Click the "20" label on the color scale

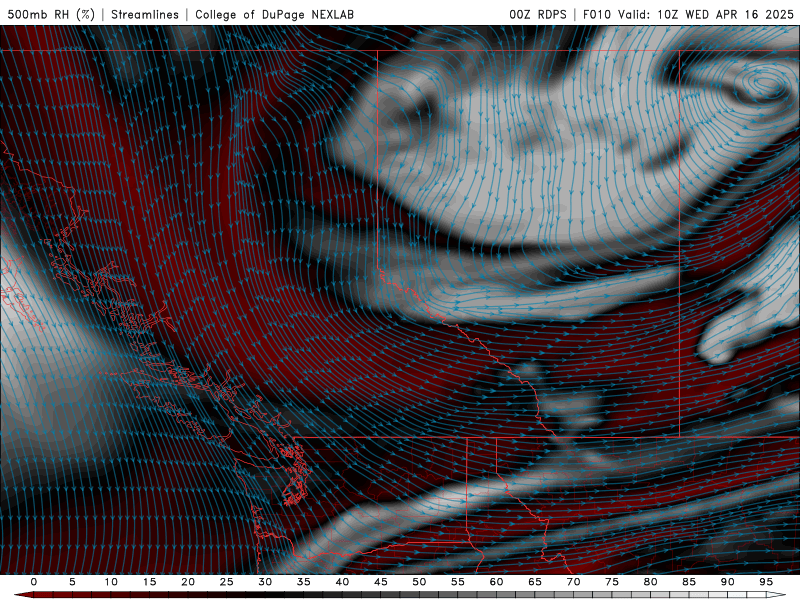[188, 582]
